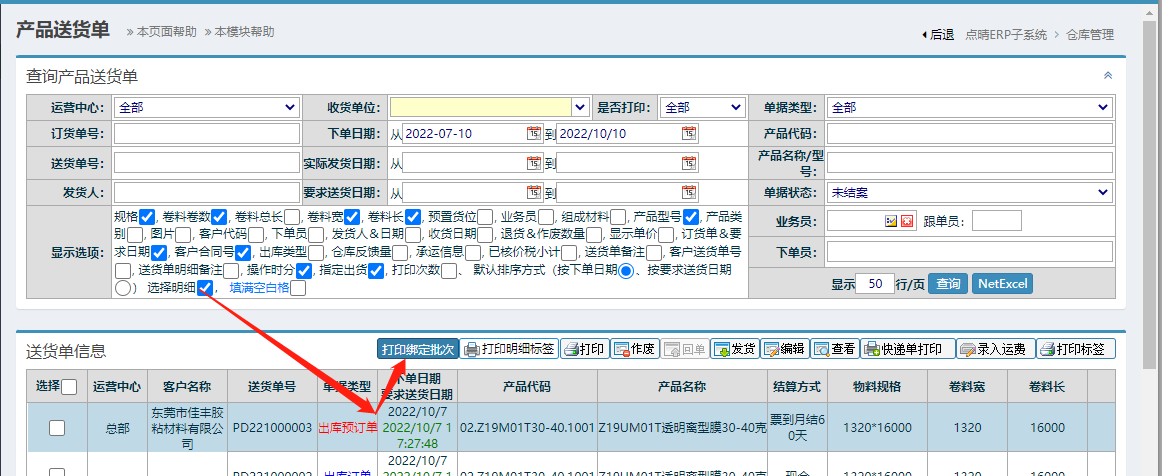Image resolution: width=1162 pixels, height=476 pixels.
Task: Click 后退 back arrow link
Action: (937, 34)
